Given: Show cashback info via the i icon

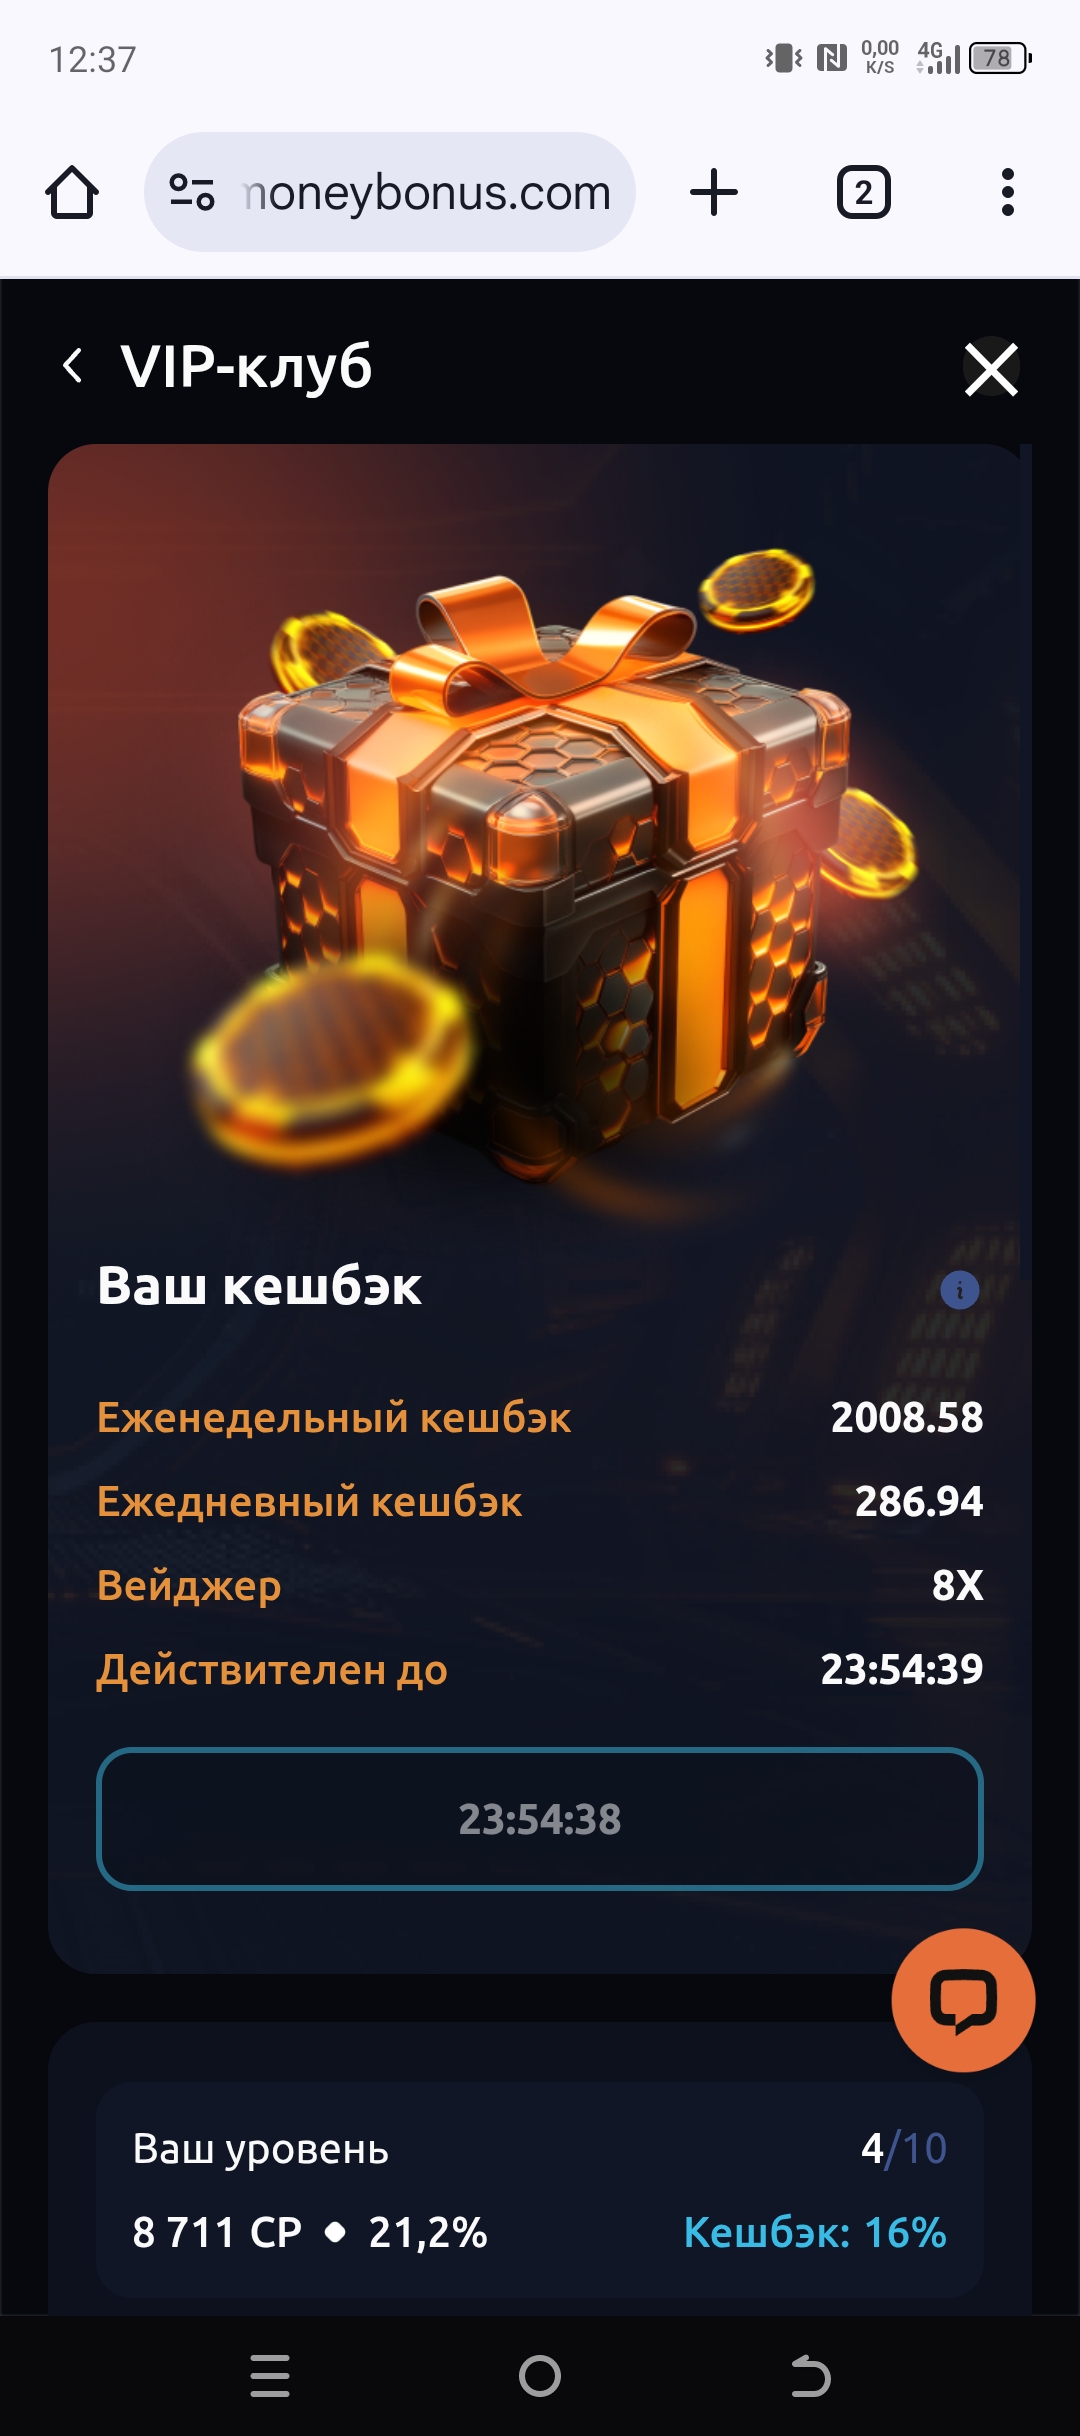Looking at the screenshot, I should [960, 1290].
